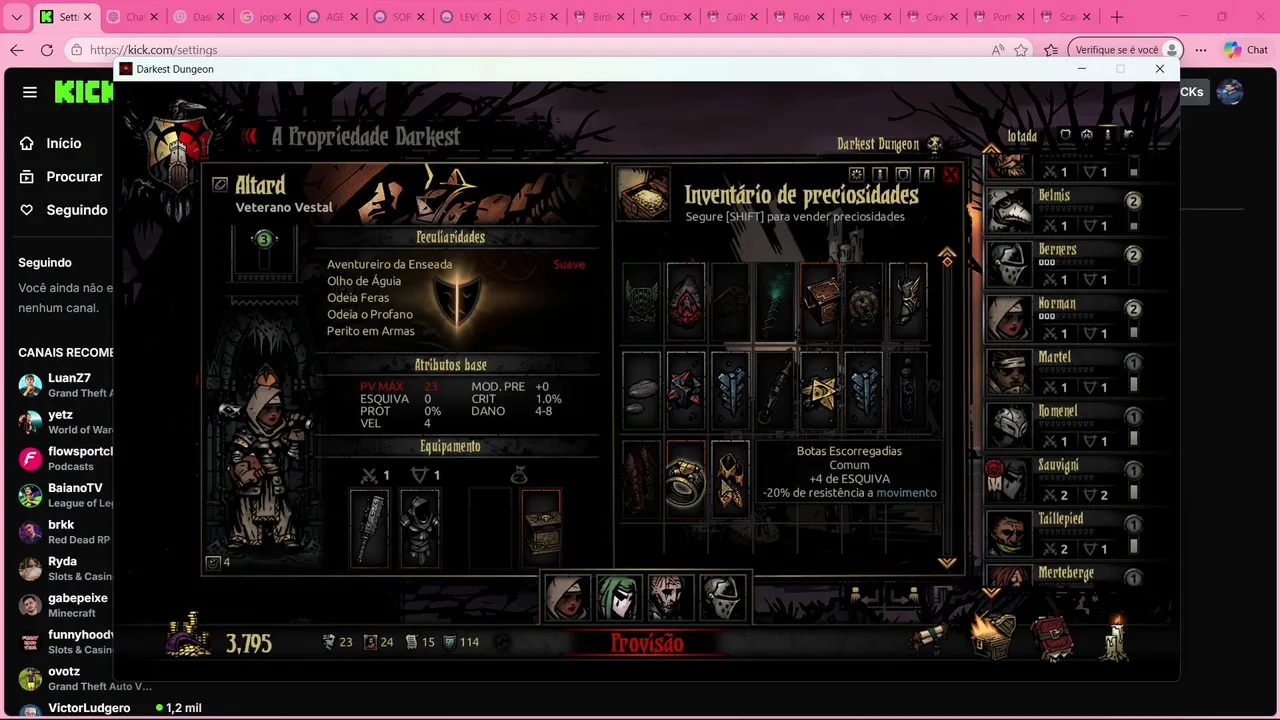Open the BaianoTV recommended channel

[x=64, y=495]
